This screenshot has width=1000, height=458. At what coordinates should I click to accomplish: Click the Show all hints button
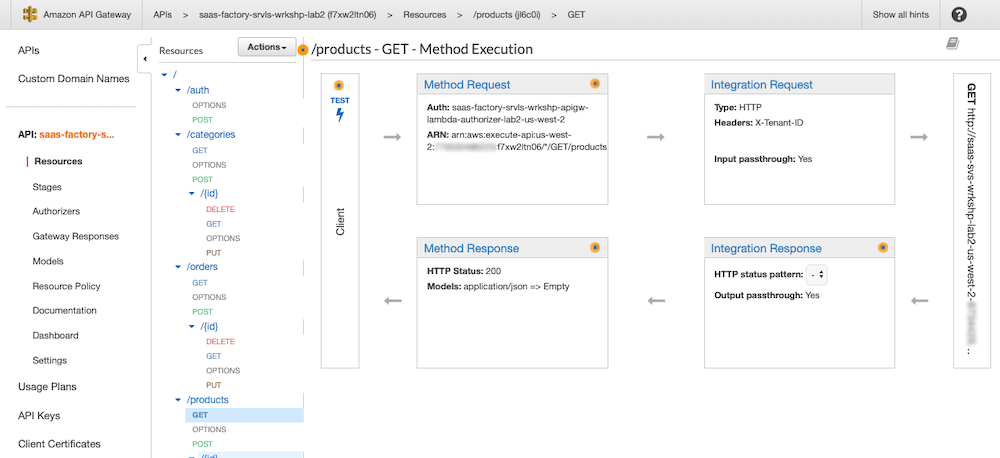901,15
